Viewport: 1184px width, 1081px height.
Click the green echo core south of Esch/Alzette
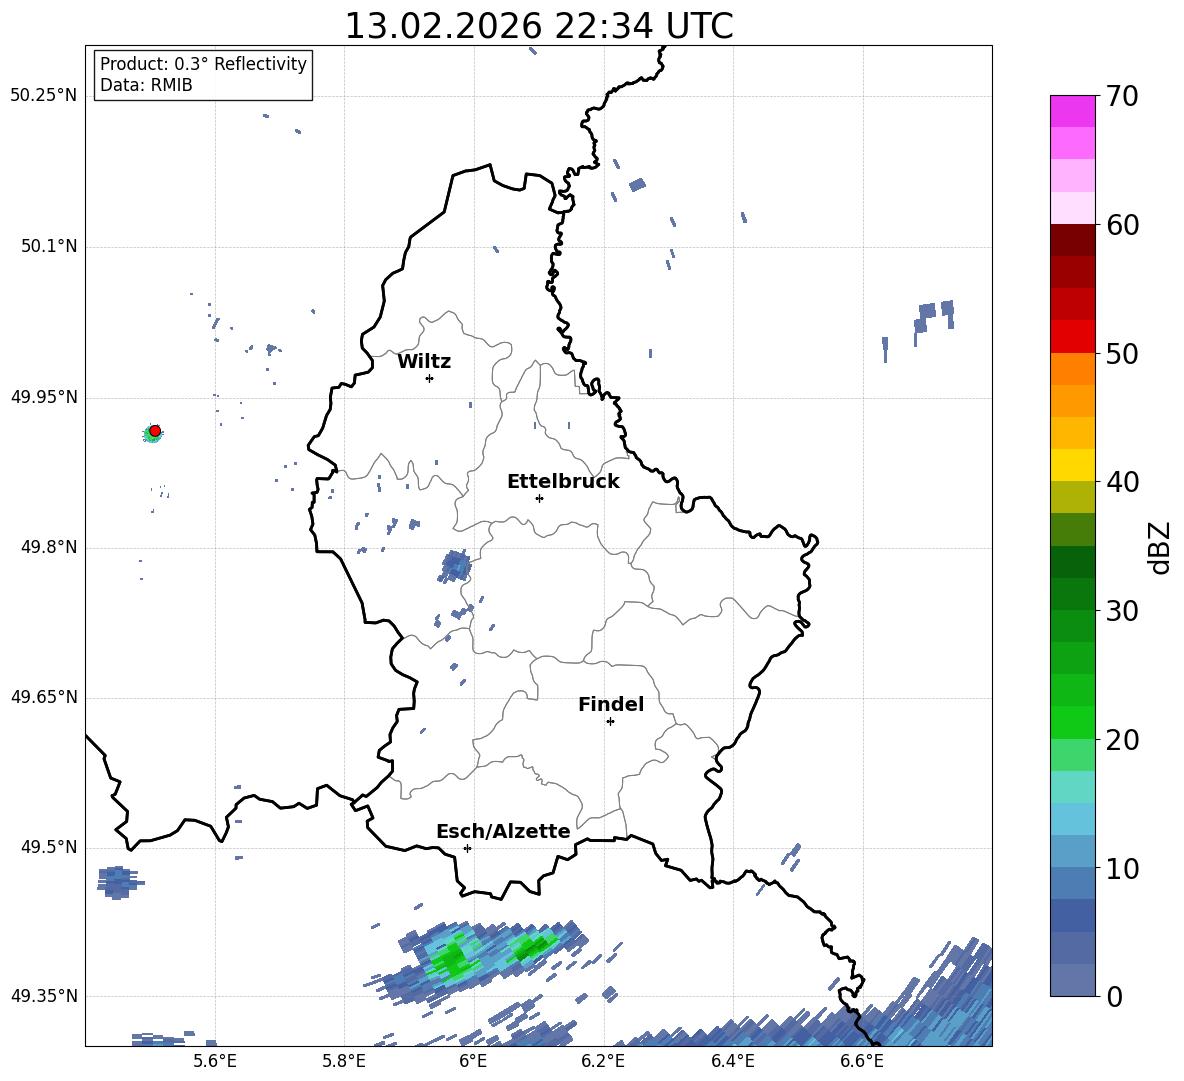tap(455, 959)
